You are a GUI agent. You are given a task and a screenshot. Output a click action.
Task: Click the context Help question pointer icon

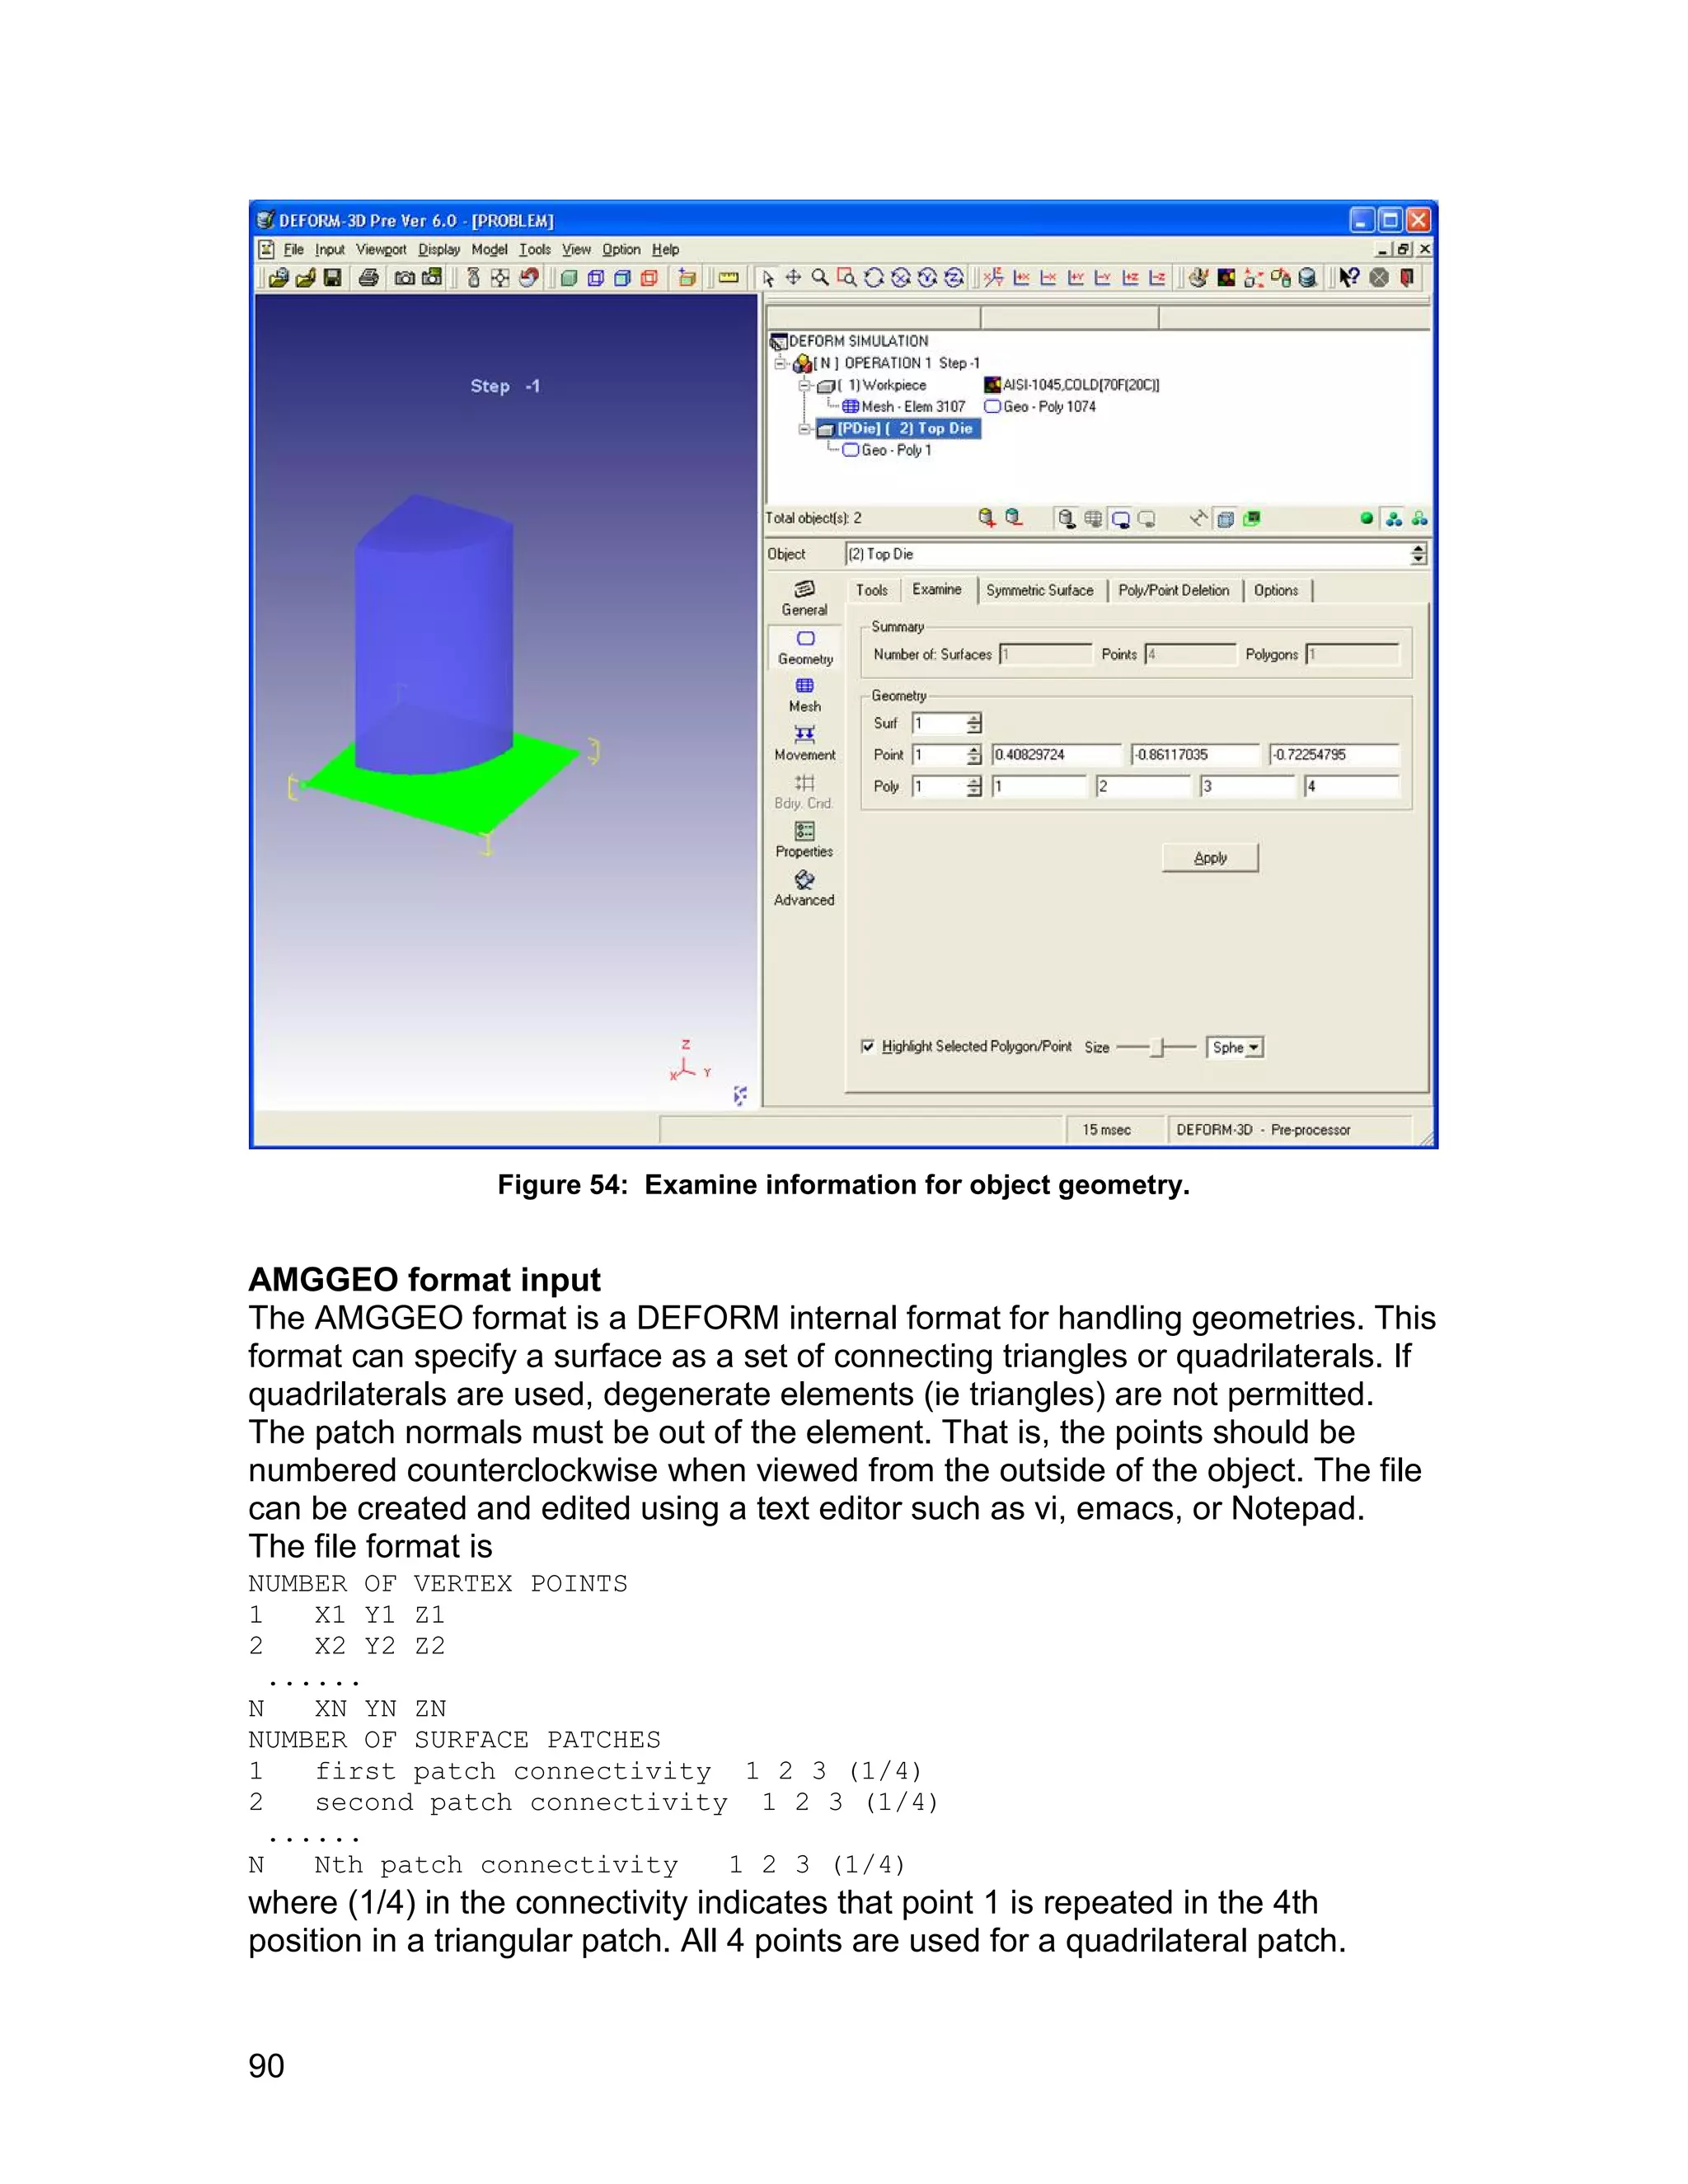tap(1349, 278)
